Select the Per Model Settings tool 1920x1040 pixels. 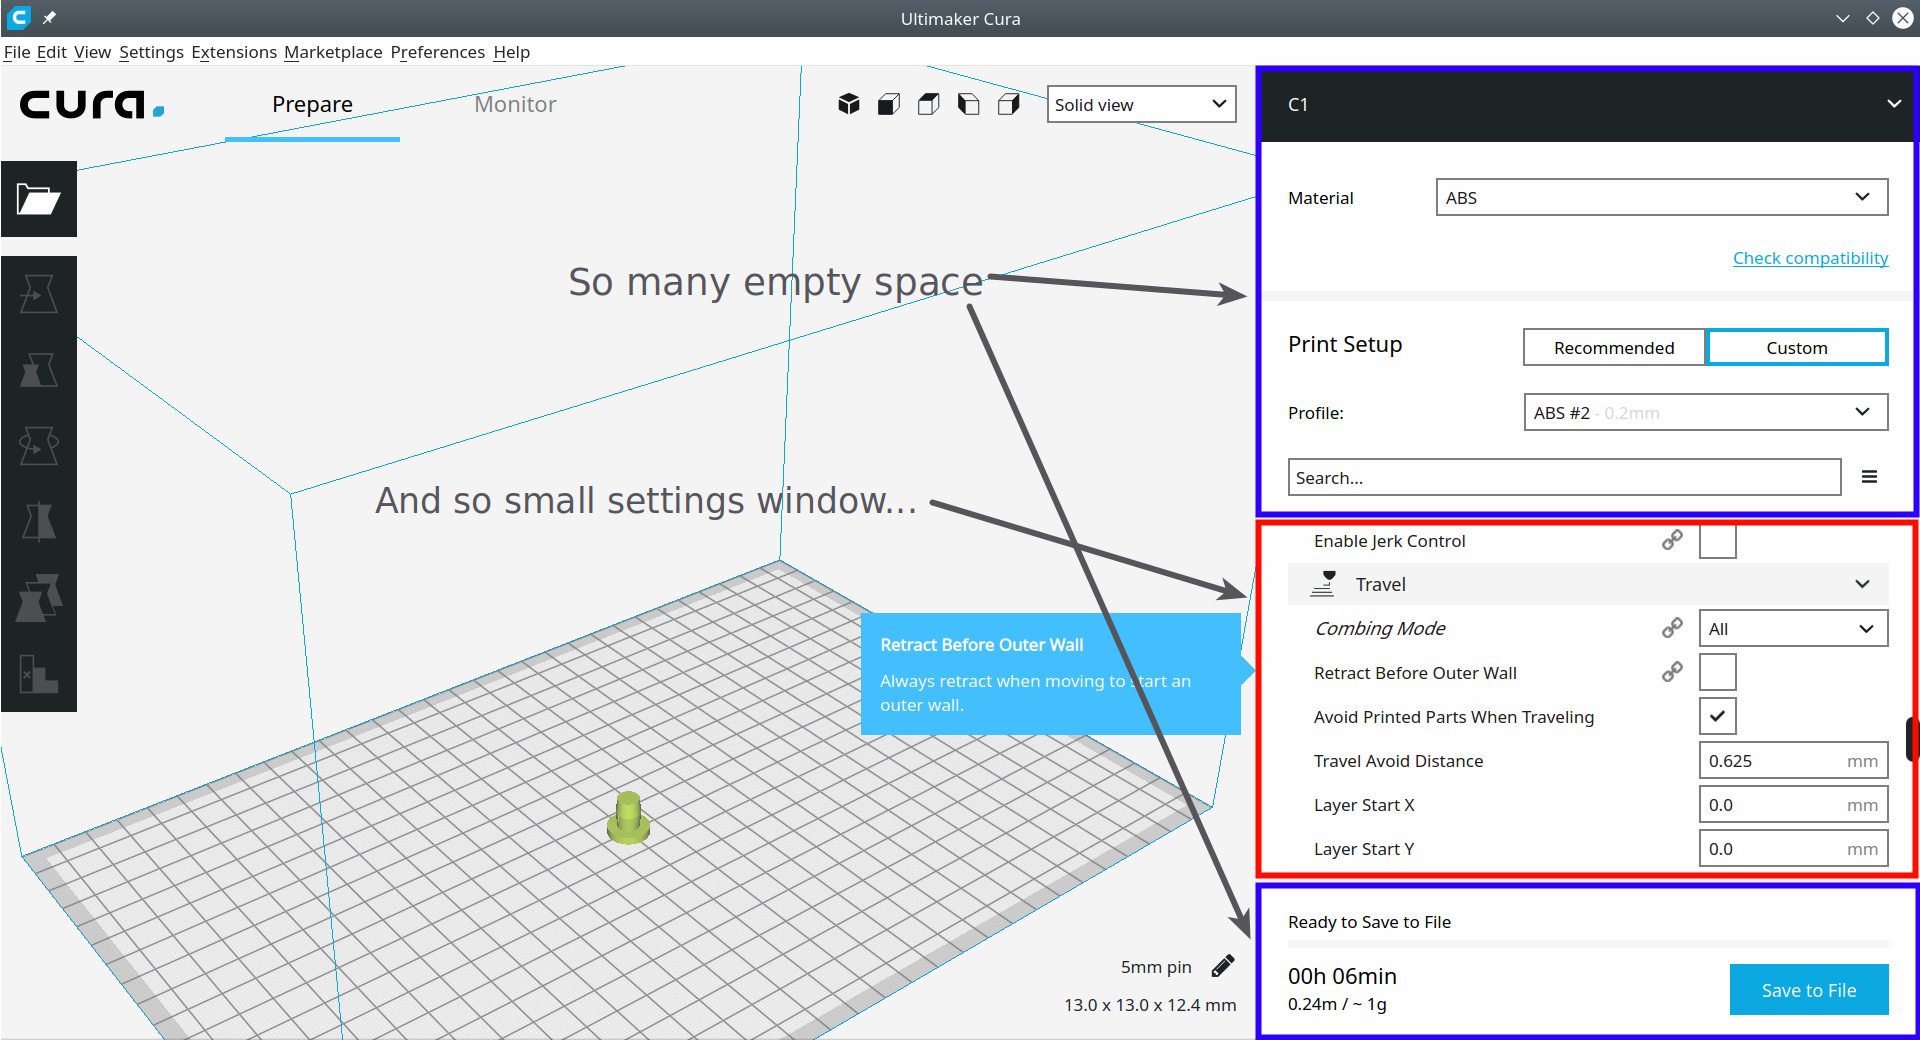(39, 597)
